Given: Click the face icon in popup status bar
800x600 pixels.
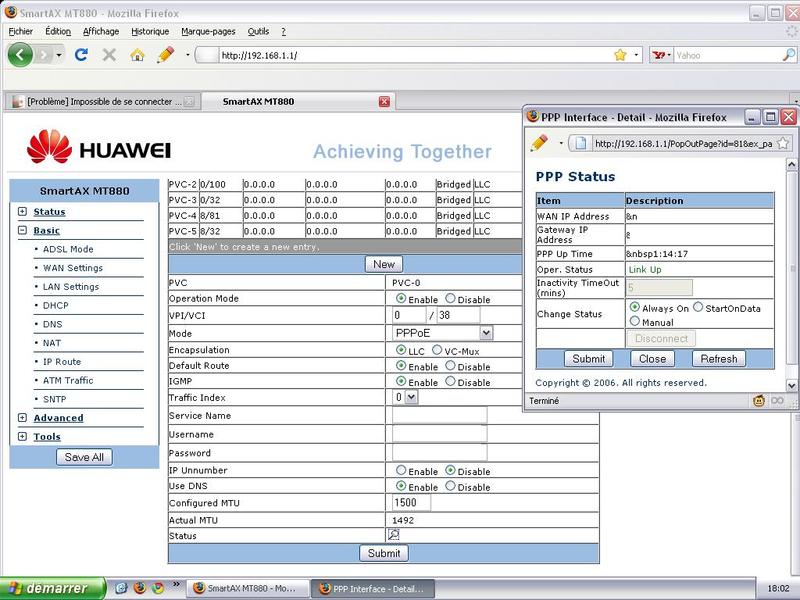Looking at the screenshot, I should [x=759, y=401].
